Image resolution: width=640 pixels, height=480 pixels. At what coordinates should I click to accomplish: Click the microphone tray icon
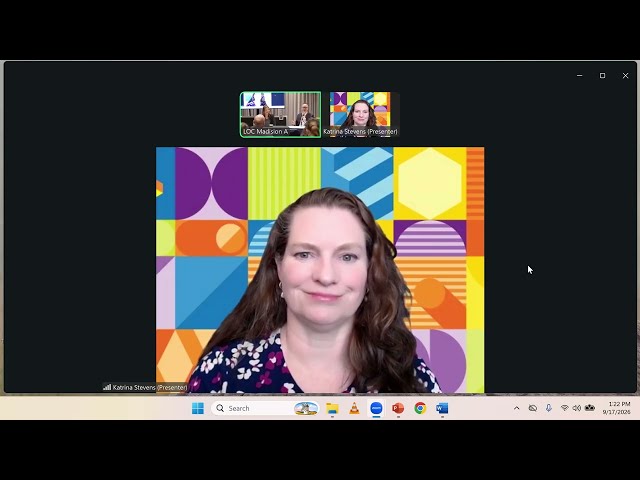[549, 408]
